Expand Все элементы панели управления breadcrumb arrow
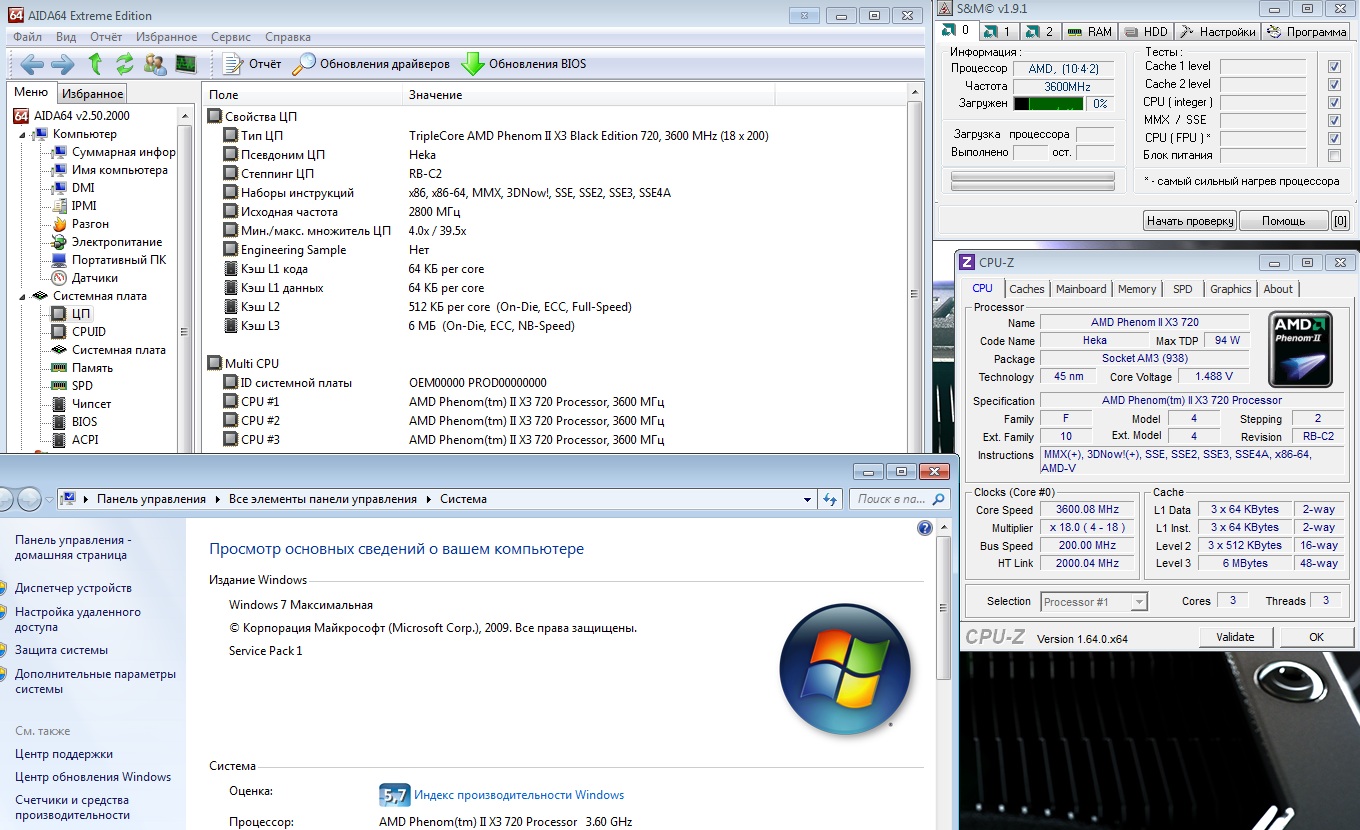This screenshot has width=1360, height=830. point(428,499)
